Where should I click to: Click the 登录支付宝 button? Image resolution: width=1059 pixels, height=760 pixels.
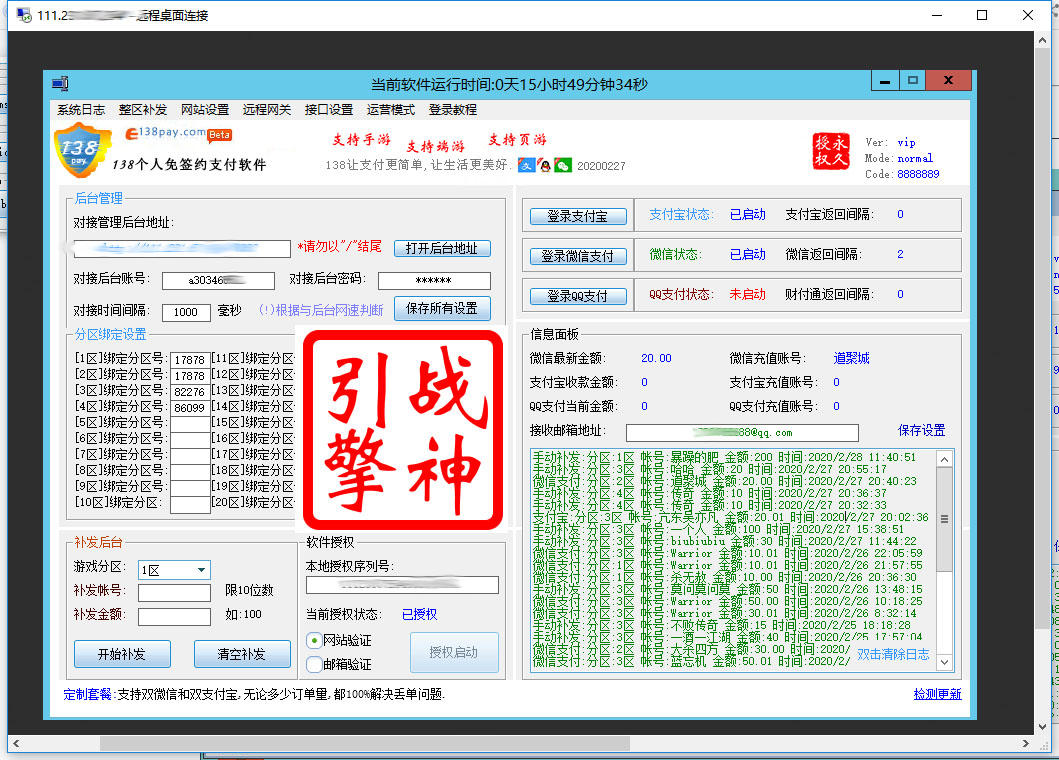tap(578, 216)
